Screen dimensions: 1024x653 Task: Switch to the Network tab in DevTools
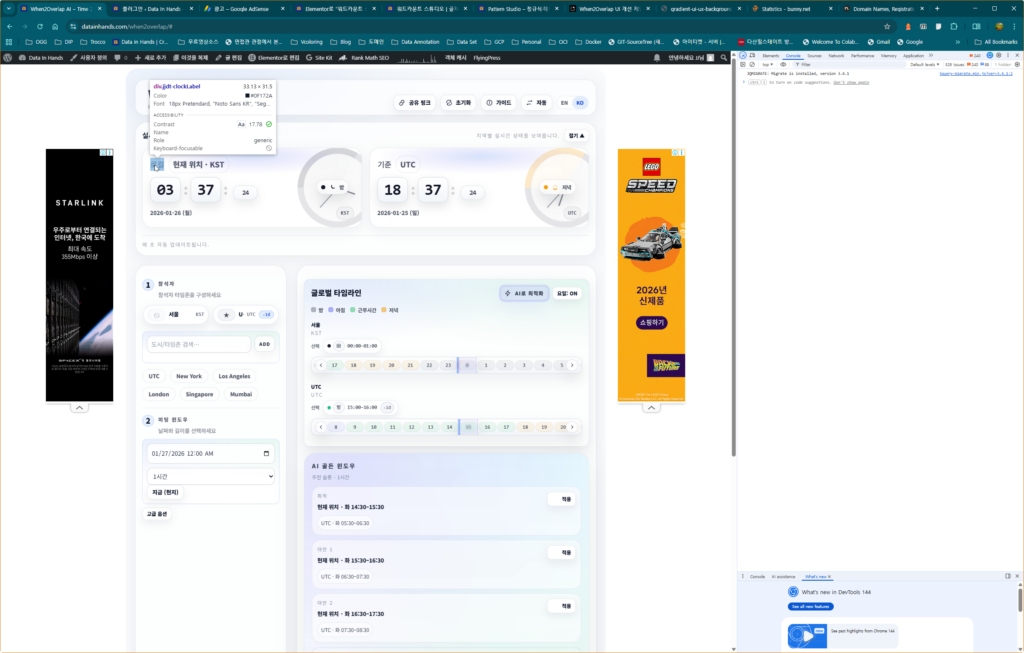point(836,55)
